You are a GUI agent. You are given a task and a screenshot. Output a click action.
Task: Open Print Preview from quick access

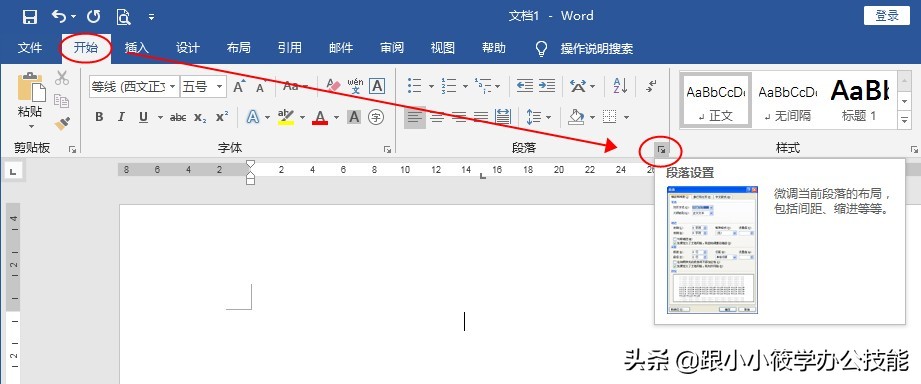click(123, 16)
